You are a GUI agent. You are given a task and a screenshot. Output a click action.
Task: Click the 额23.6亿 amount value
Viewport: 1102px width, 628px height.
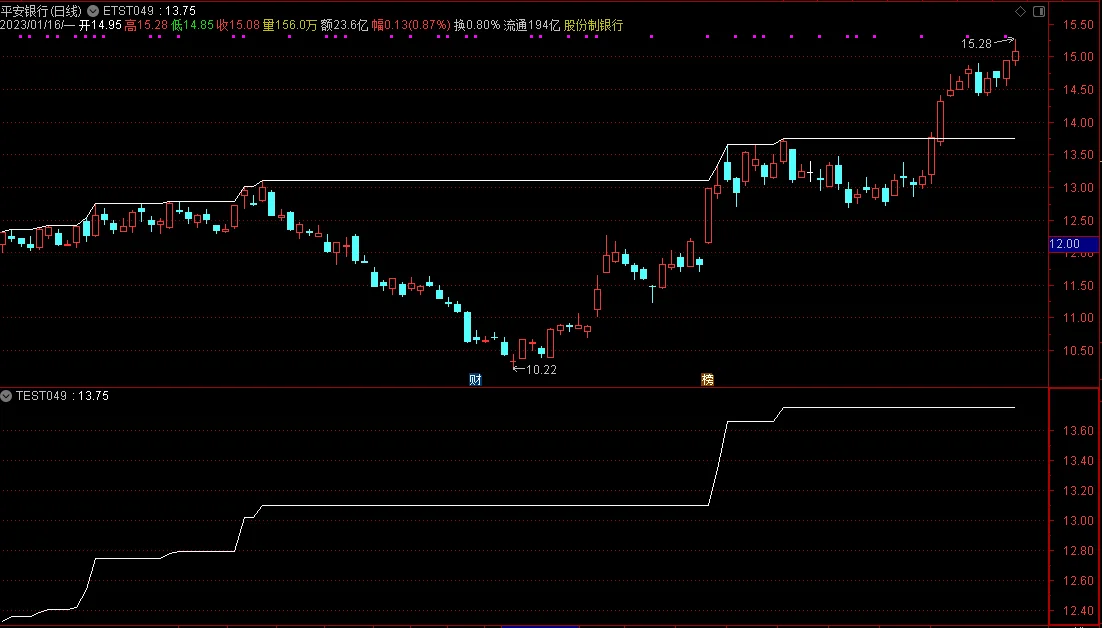tap(344, 25)
